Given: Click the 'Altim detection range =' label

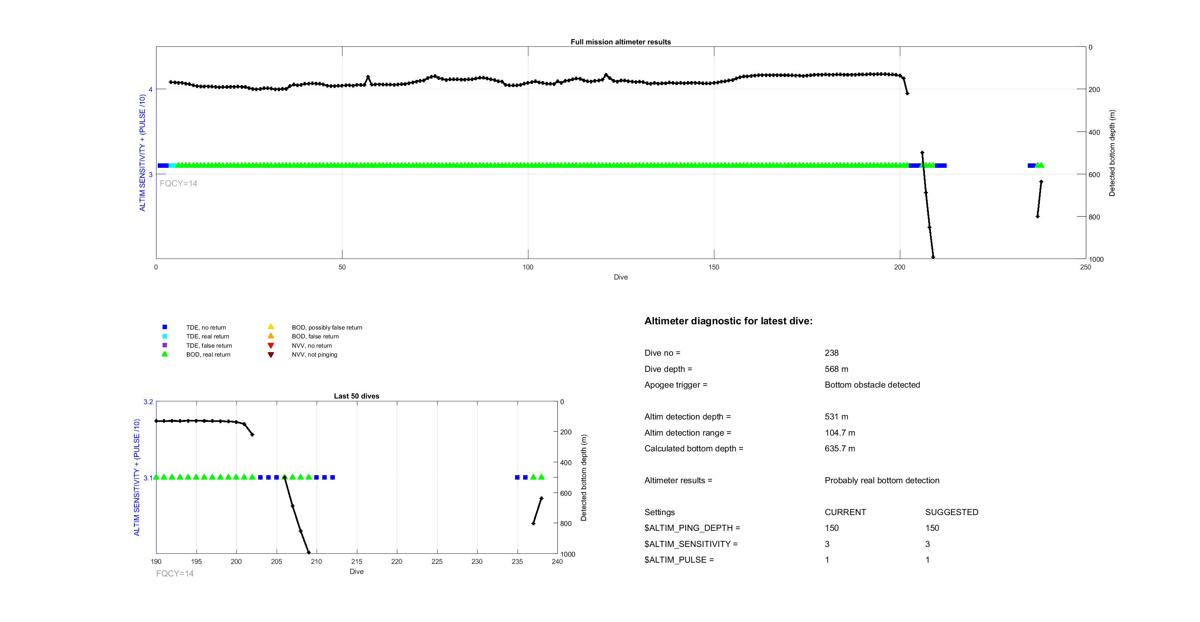Looking at the screenshot, I should point(688,433).
